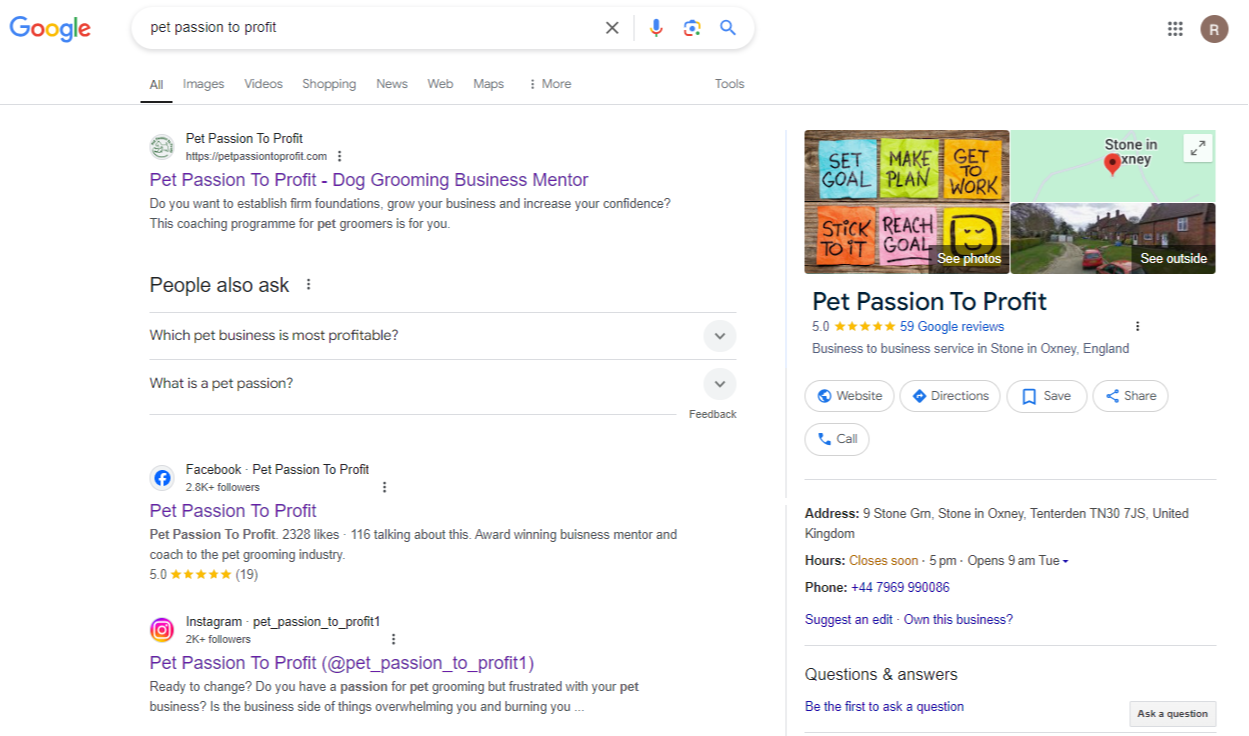Expand the map with the fullscreen arrows icon
1249x736 pixels.
pos(1197,148)
